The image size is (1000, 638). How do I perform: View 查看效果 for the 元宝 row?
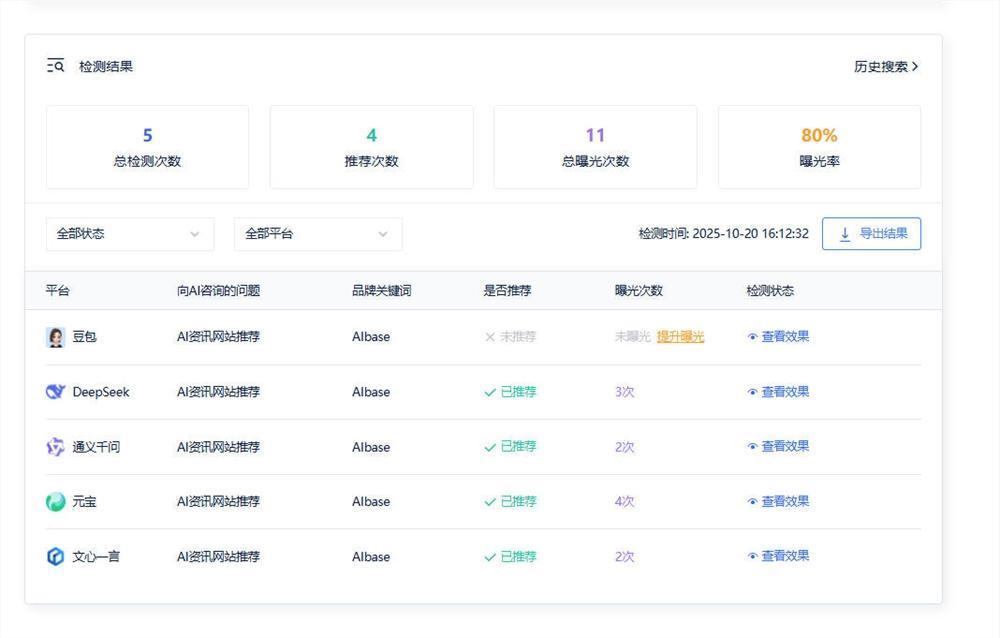click(784, 502)
